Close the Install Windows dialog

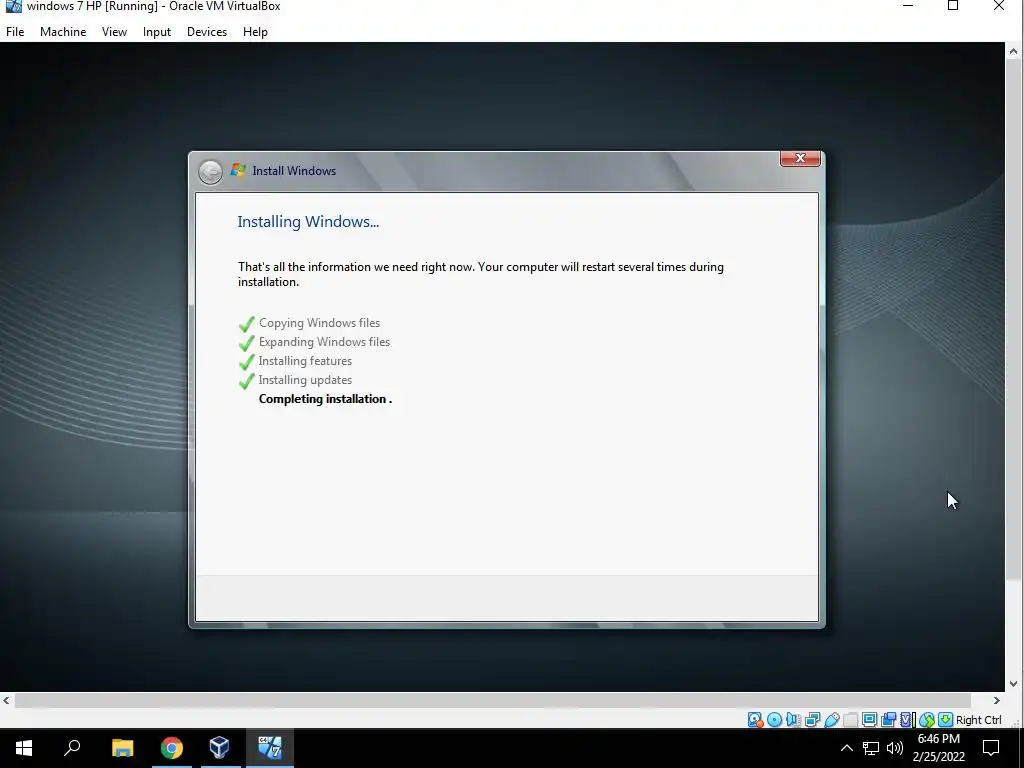click(800, 158)
